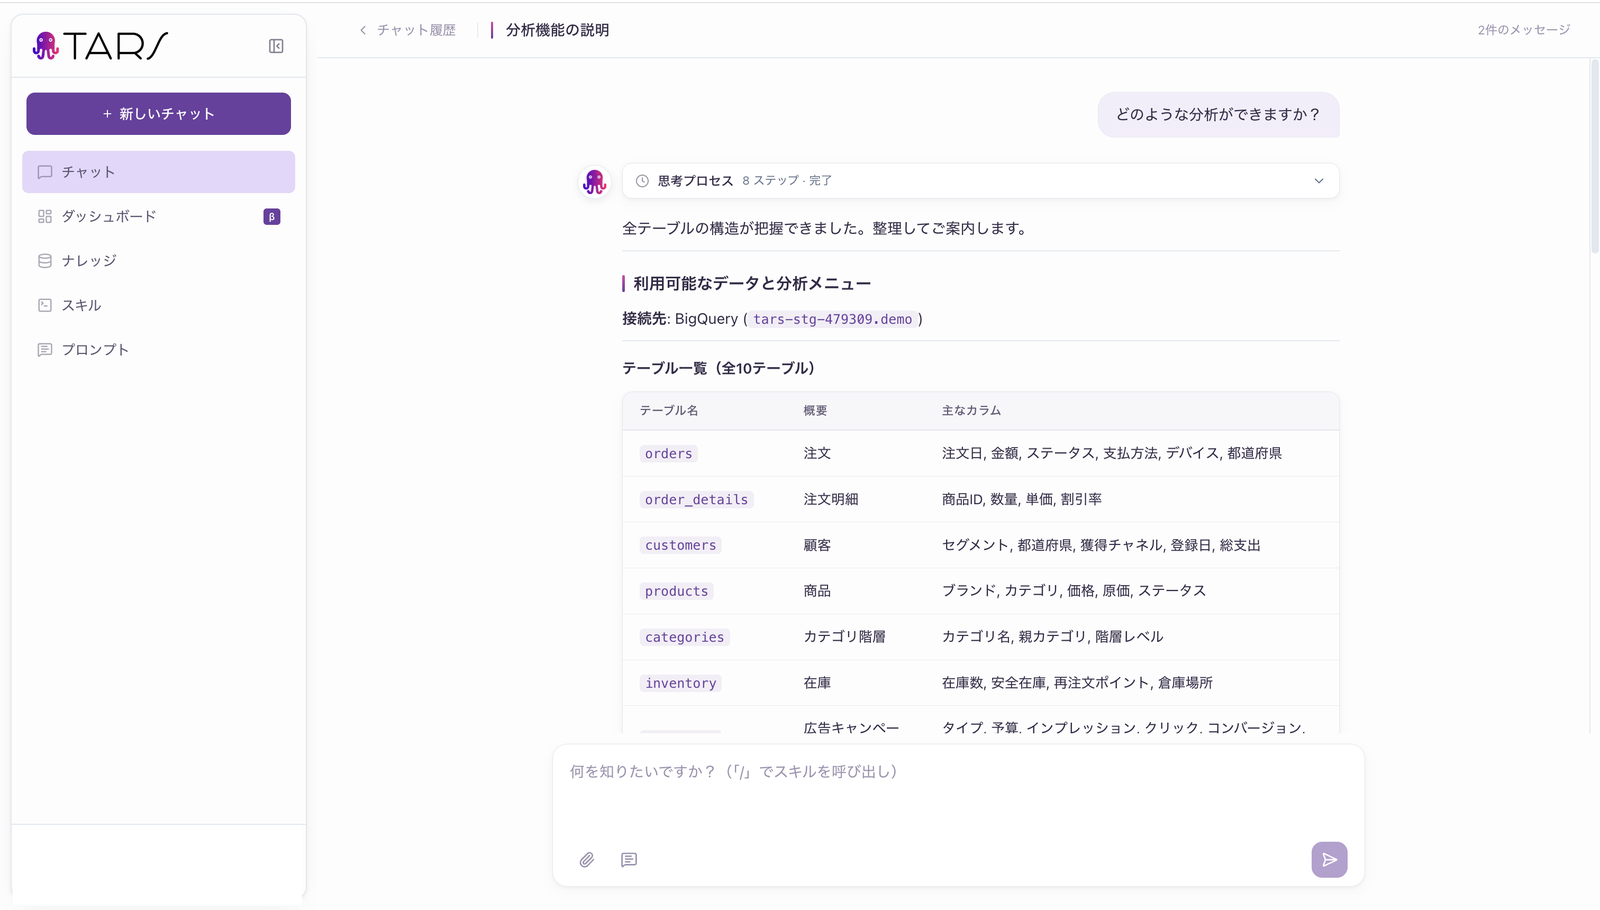The image size is (1600, 910).
Task: Click the order_details table name
Action: [x=696, y=500]
